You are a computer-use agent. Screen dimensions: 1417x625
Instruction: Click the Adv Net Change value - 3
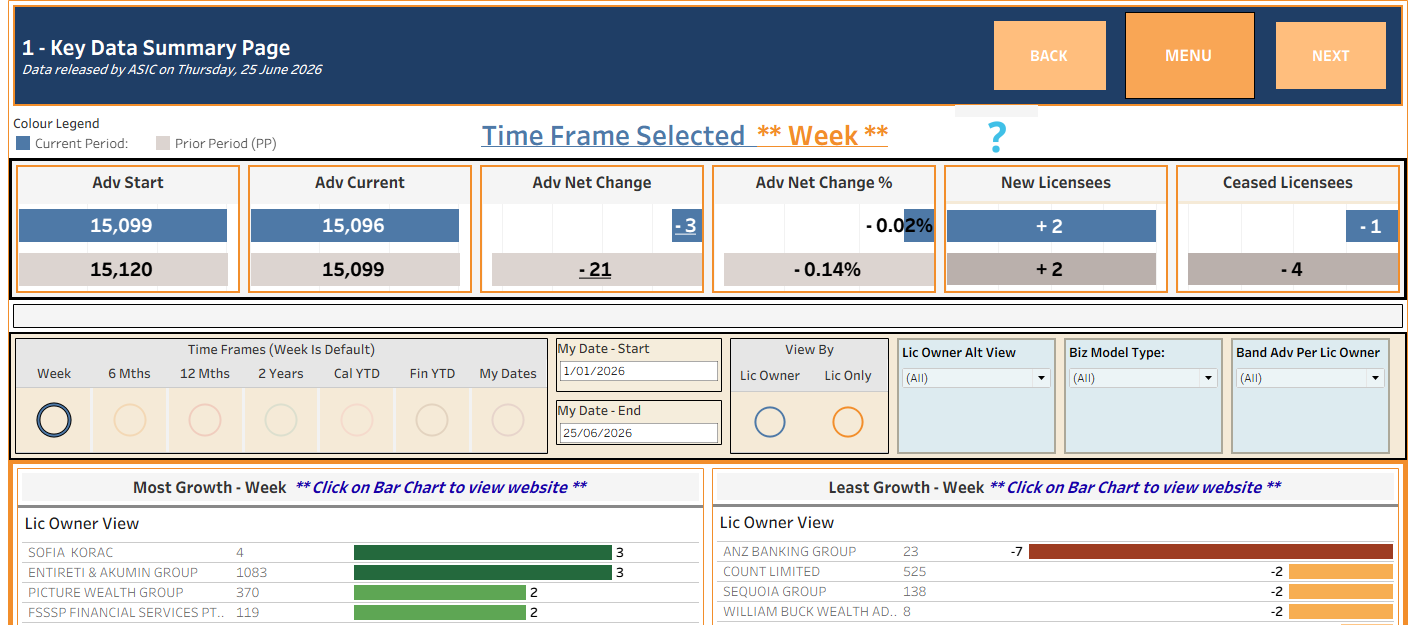(x=685, y=226)
